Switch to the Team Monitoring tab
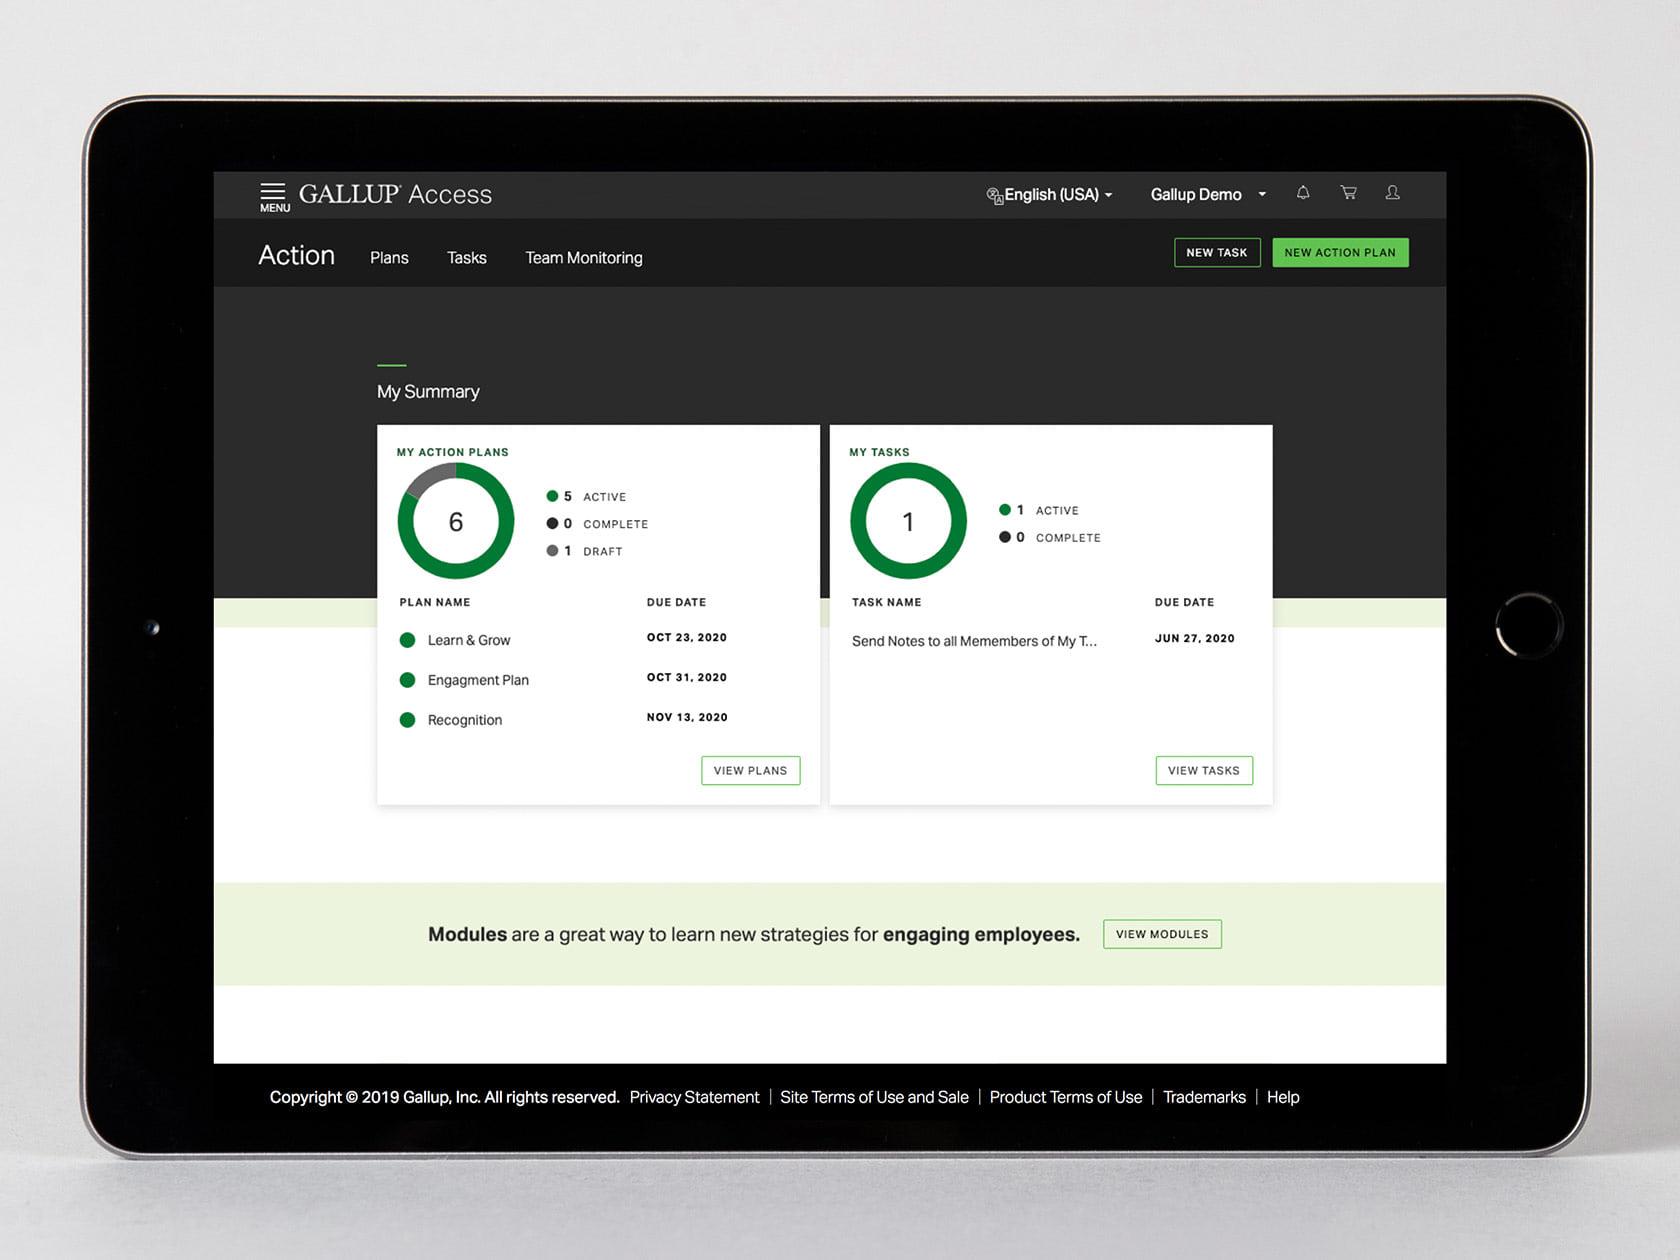The image size is (1680, 1260). [583, 257]
